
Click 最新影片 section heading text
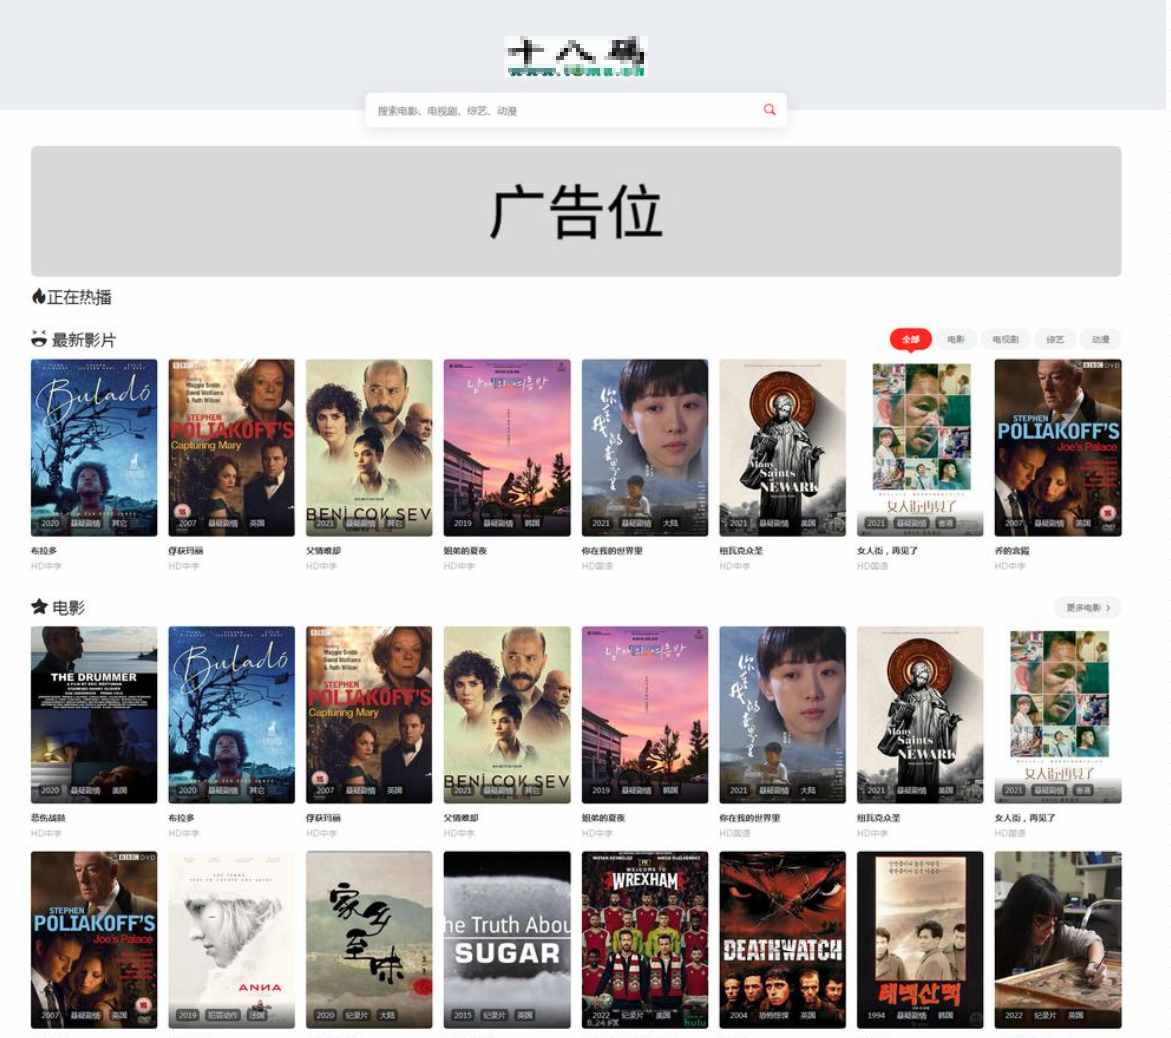pos(84,340)
